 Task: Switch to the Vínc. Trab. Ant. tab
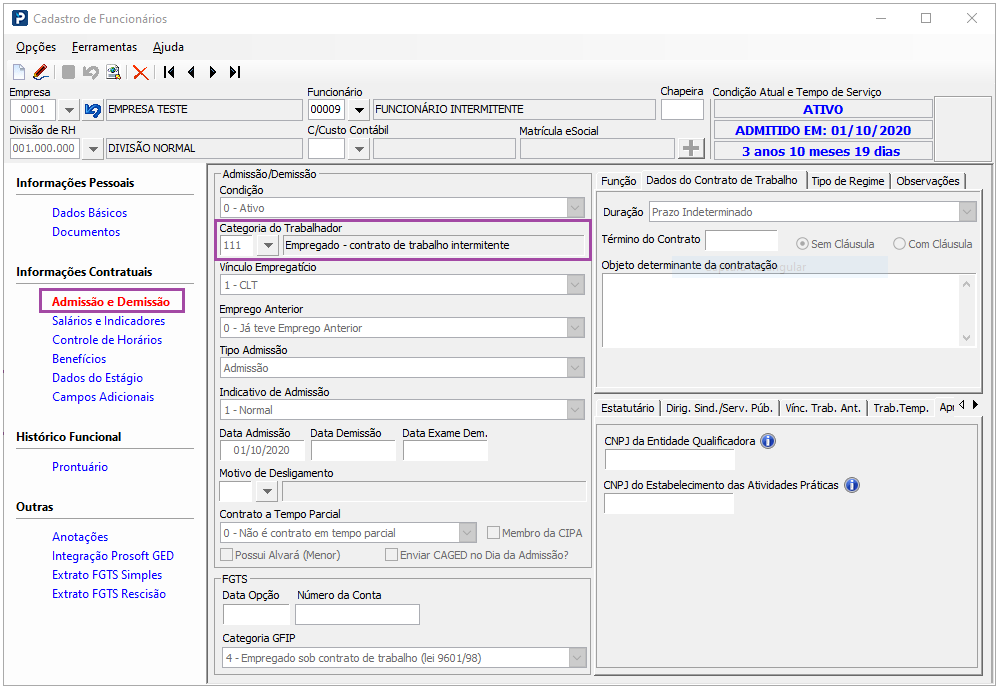823,408
